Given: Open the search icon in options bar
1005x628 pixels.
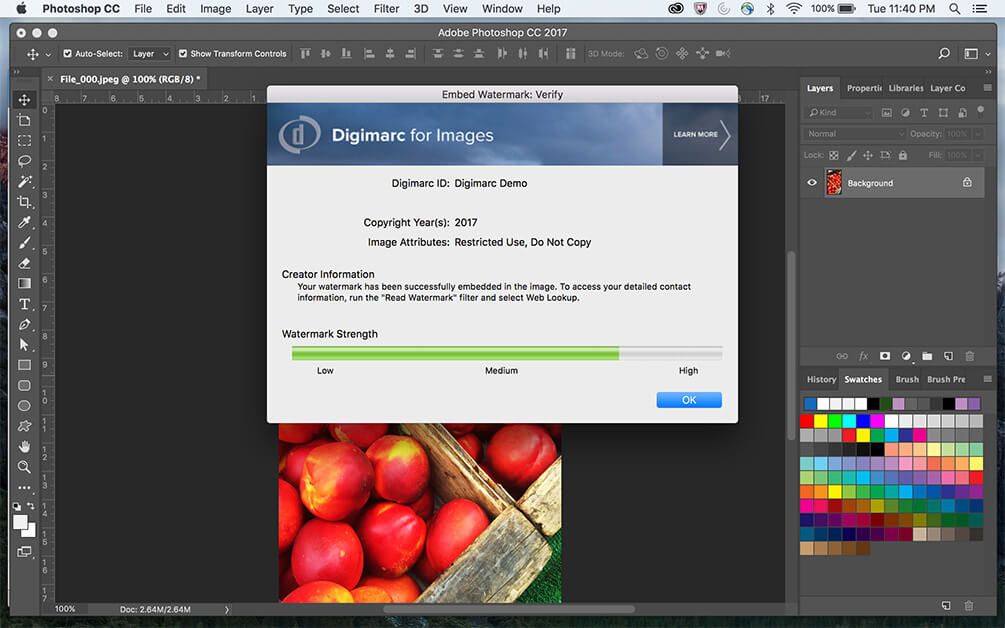Looking at the screenshot, I should point(943,54).
